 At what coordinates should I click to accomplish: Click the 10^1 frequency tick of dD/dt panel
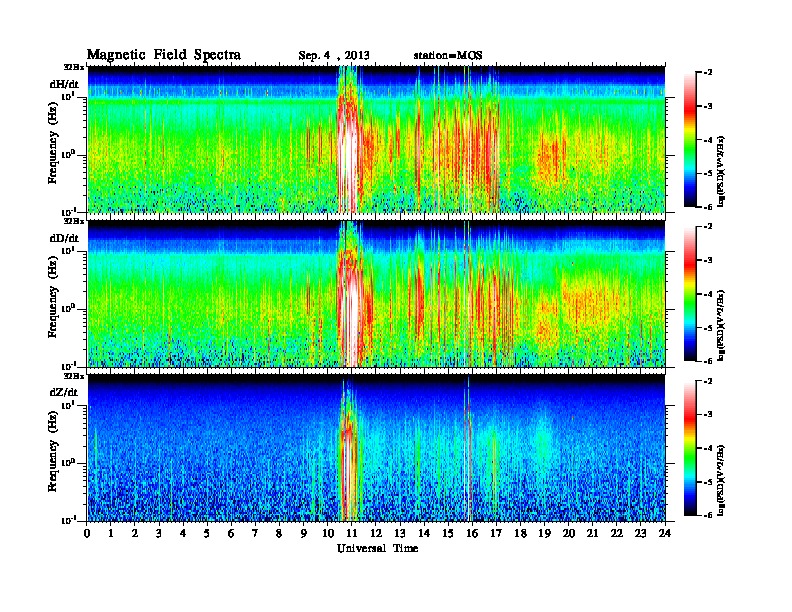click(68, 250)
